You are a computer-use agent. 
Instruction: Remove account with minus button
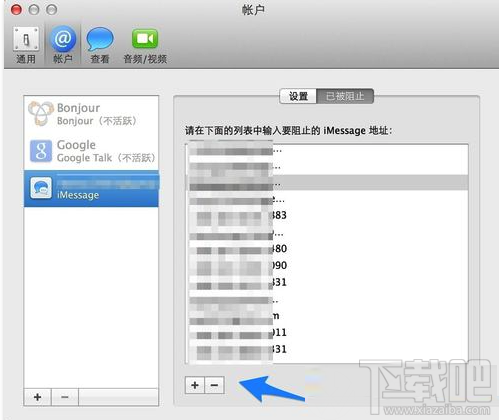65,397
